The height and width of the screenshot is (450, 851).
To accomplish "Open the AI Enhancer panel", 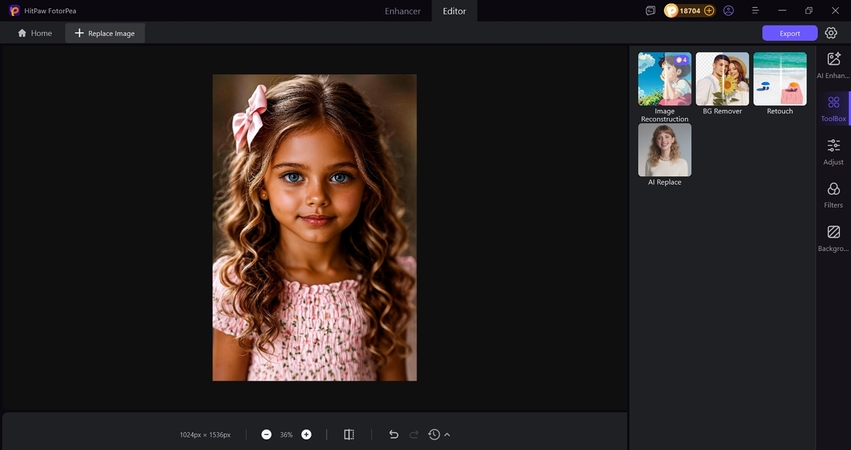I will (833, 65).
